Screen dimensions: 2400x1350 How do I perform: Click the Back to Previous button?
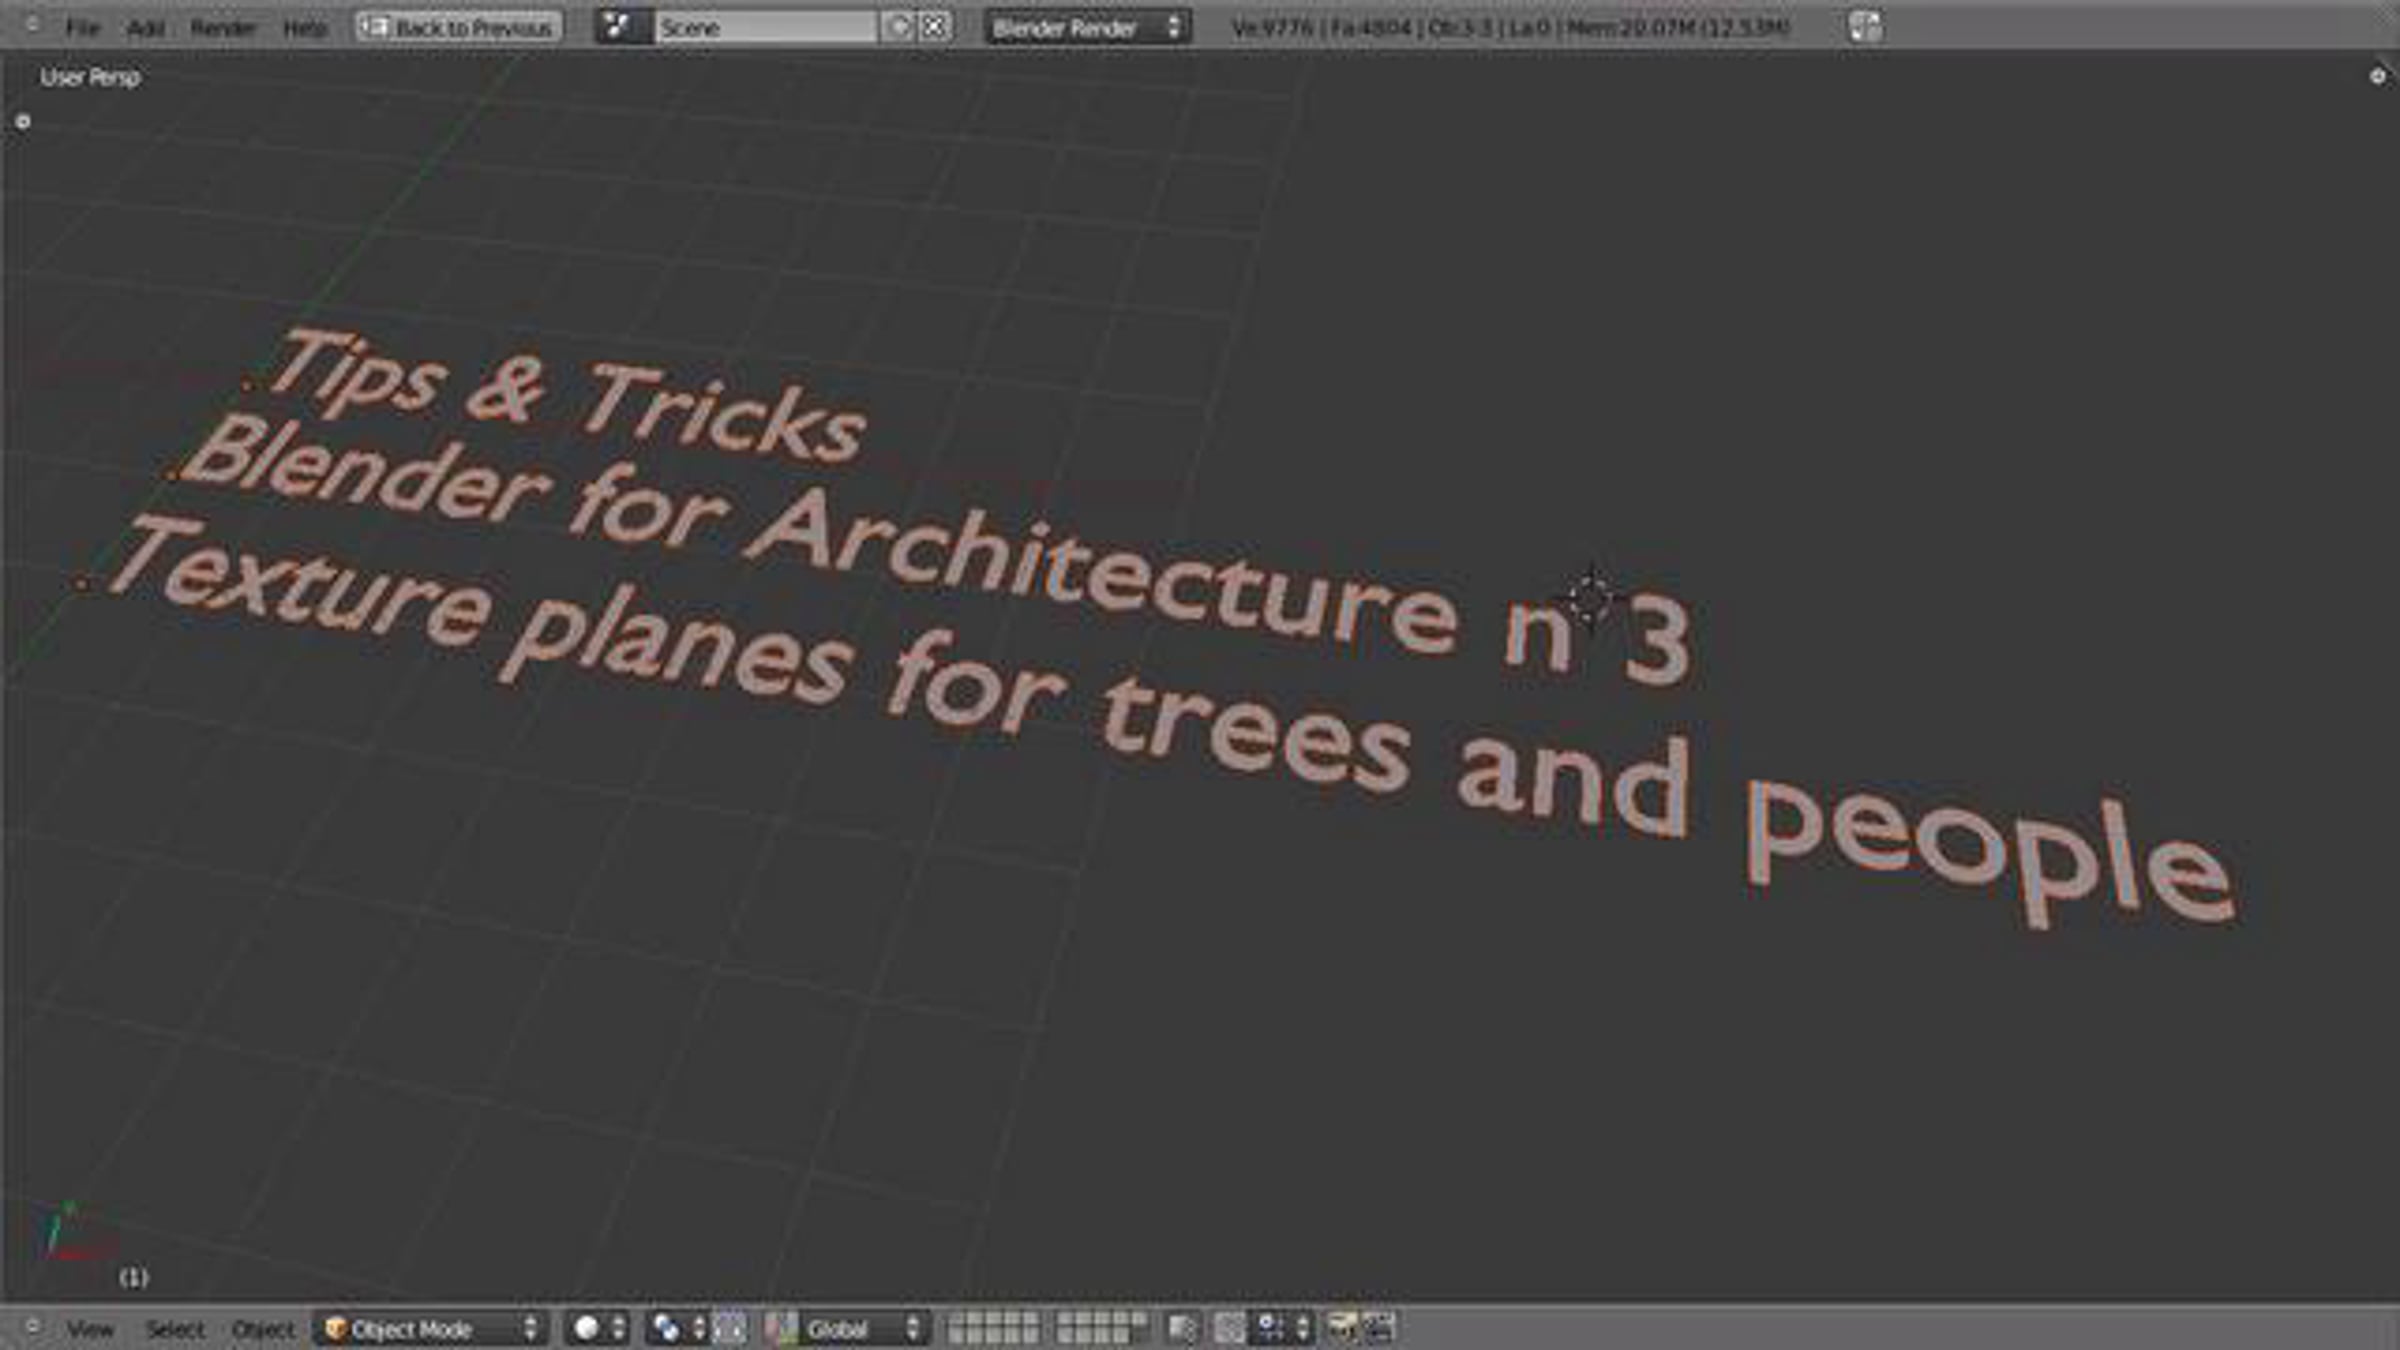459,27
